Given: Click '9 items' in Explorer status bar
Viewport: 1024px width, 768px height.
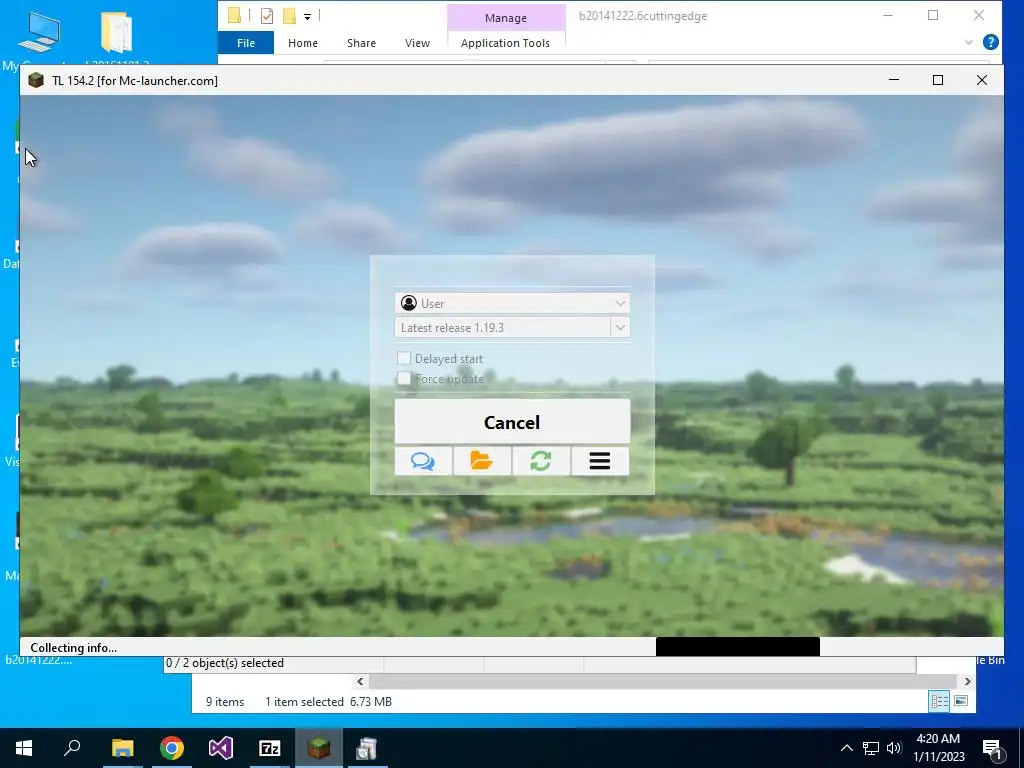Looking at the screenshot, I should pos(225,701).
